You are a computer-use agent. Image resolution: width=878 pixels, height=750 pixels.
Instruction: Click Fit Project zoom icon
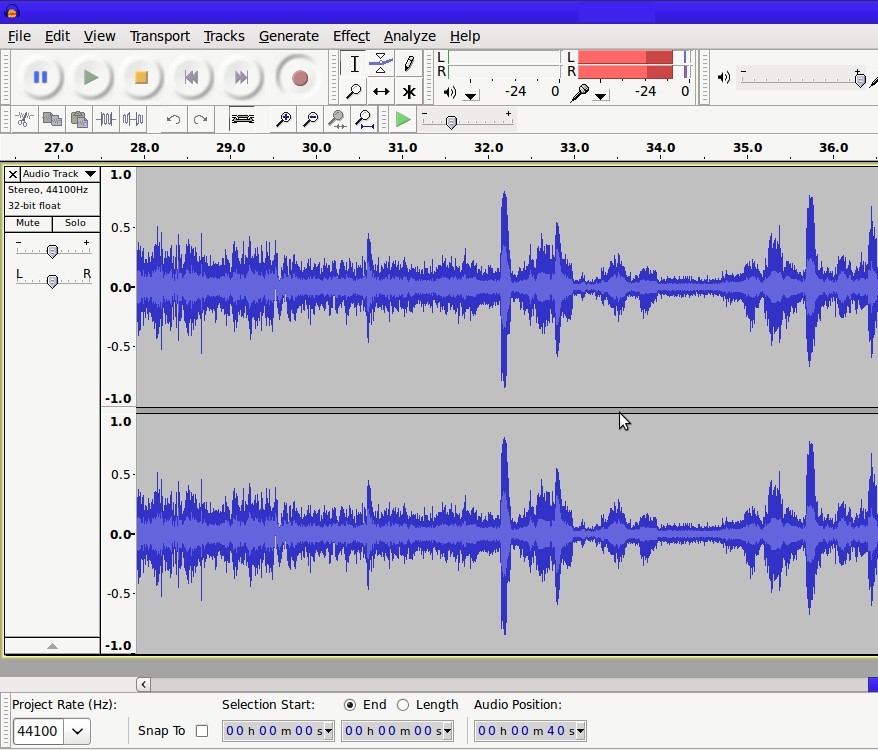tap(365, 119)
